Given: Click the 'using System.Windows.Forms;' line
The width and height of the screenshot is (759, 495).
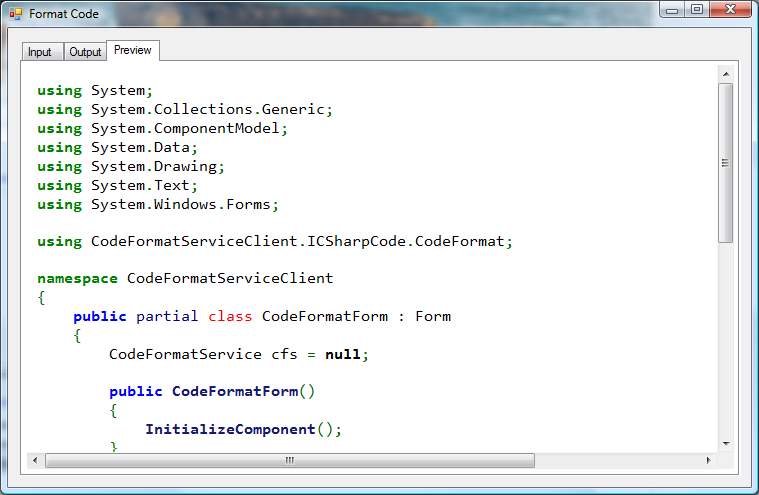Looking at the screenshot, I should pos(158,204).
